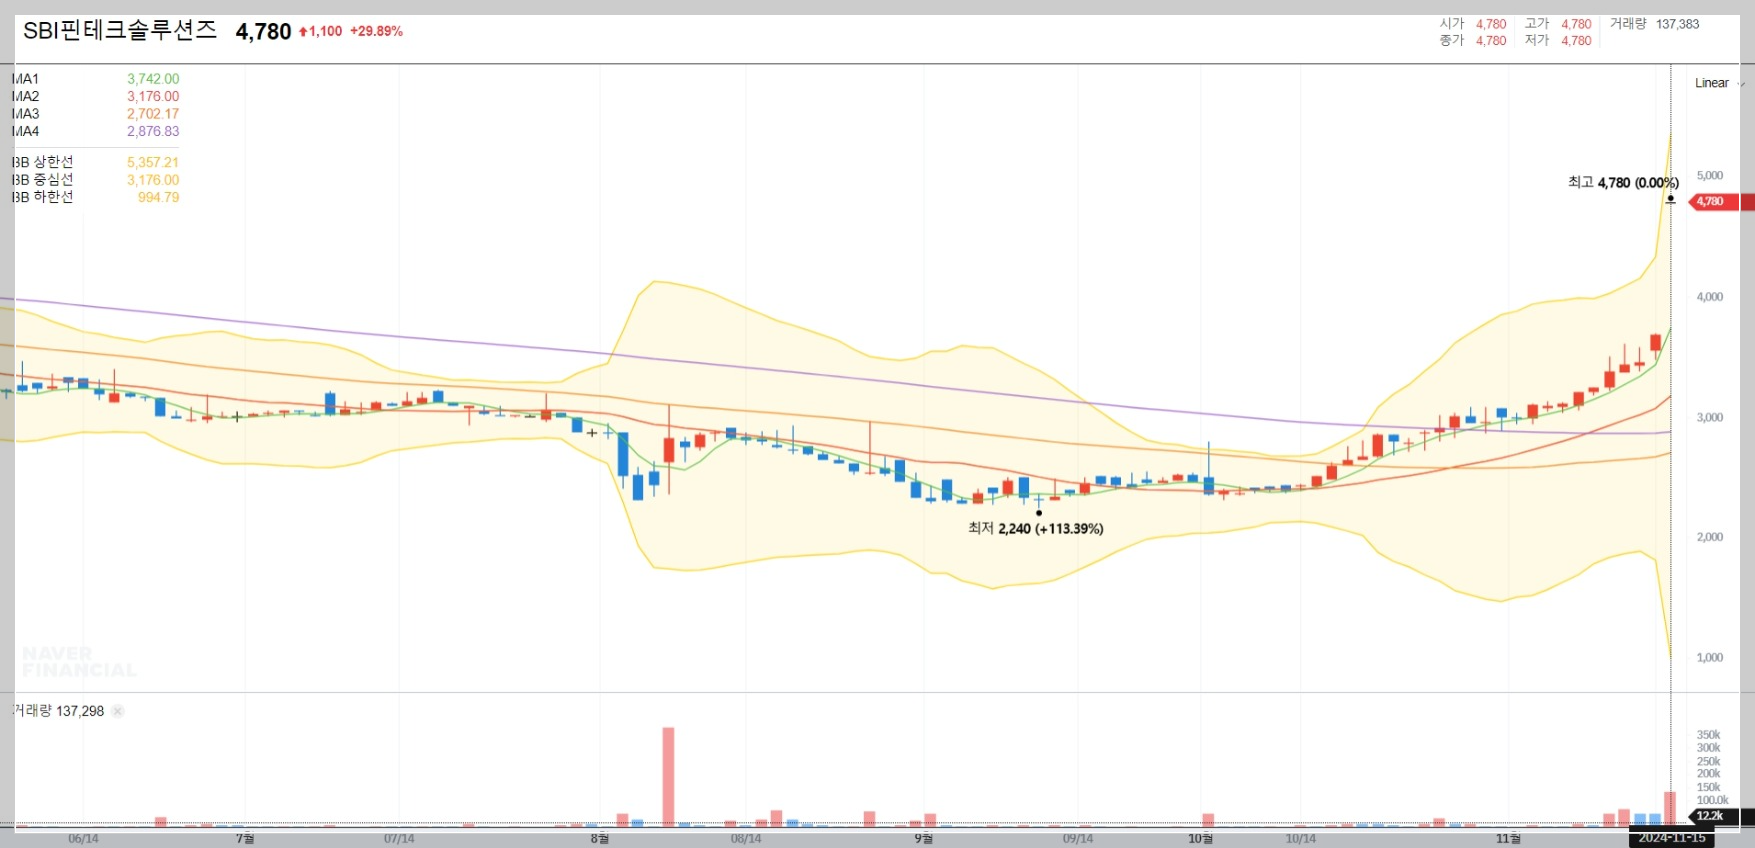Select the MA4 value 2,876.83

(x=153, y=131)
